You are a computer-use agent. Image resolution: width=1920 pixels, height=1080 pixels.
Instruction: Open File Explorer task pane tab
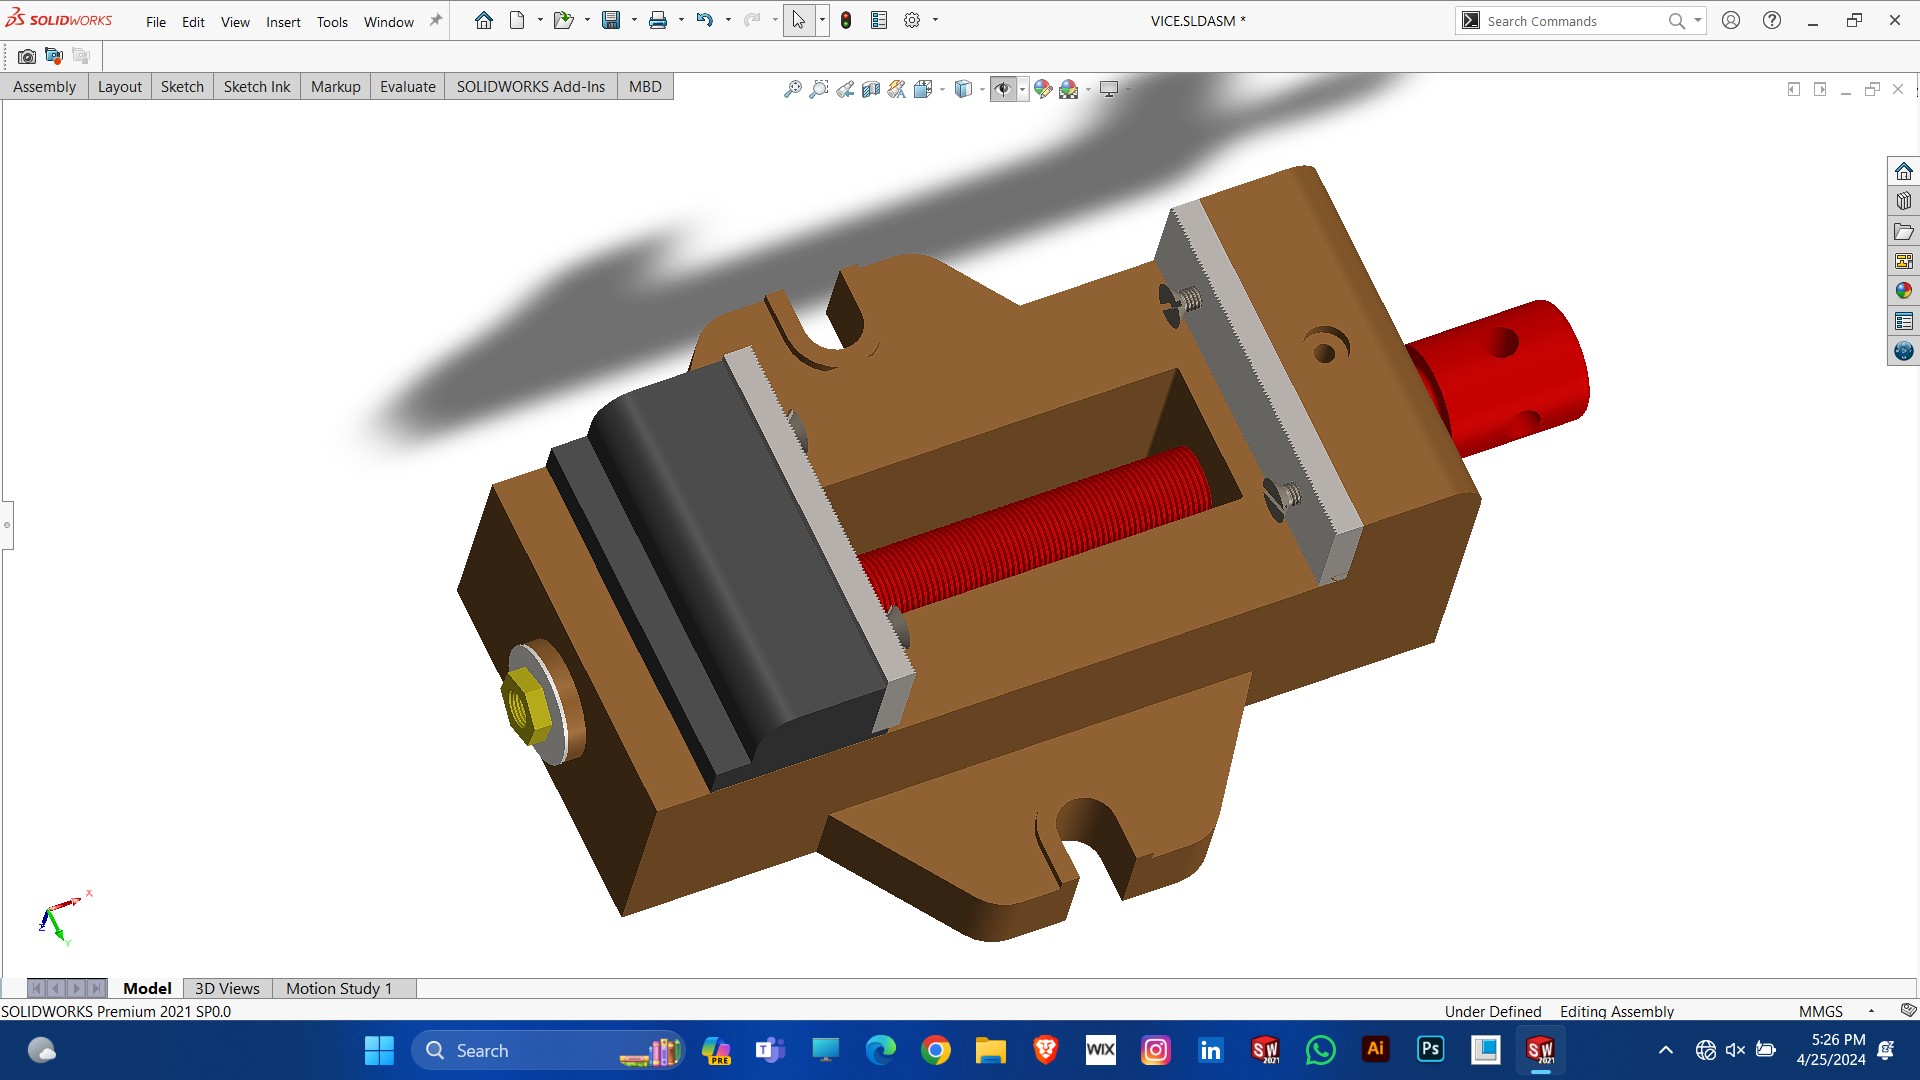pos(1903,231)
